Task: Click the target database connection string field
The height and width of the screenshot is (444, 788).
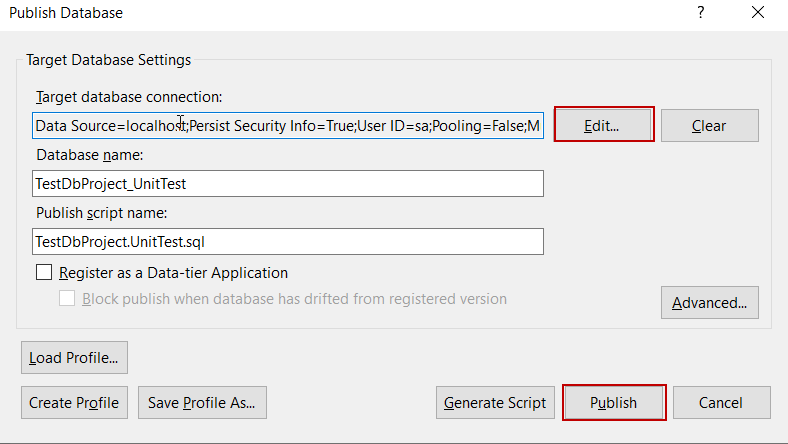Action: point(288,126)
